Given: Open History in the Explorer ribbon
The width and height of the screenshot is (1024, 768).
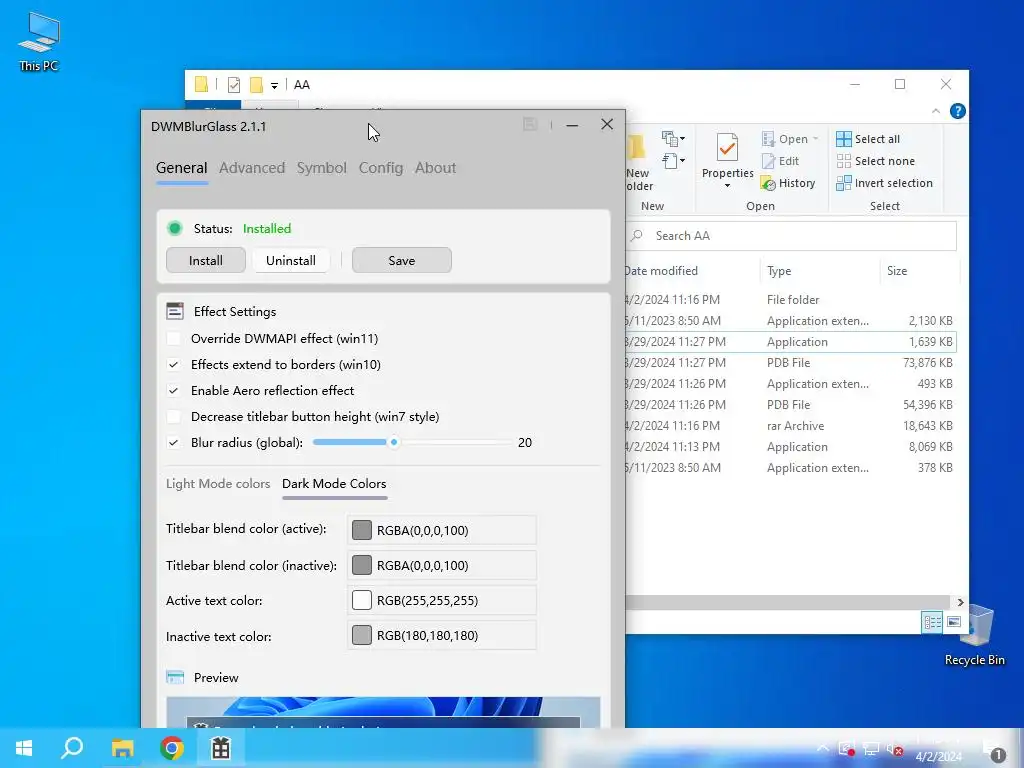Looking at the screenshot, I should [788, 184].
